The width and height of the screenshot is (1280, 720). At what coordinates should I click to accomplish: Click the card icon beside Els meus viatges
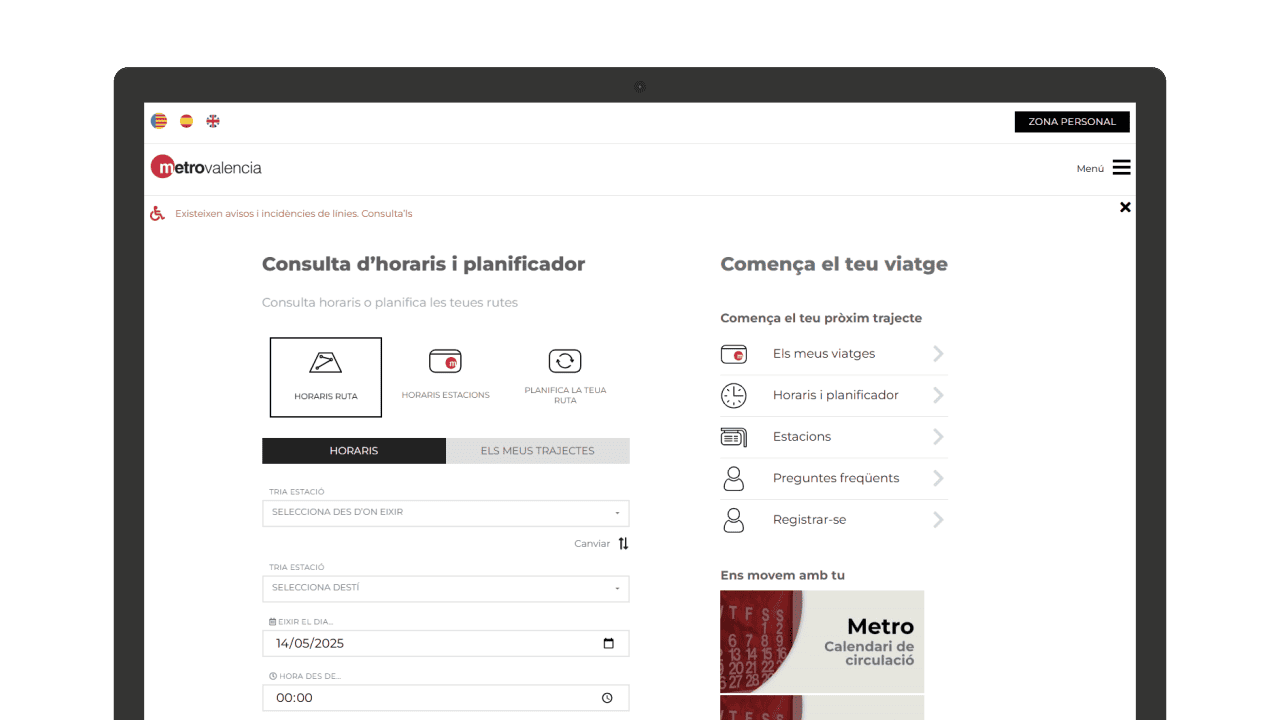click(x=734, y=354)
